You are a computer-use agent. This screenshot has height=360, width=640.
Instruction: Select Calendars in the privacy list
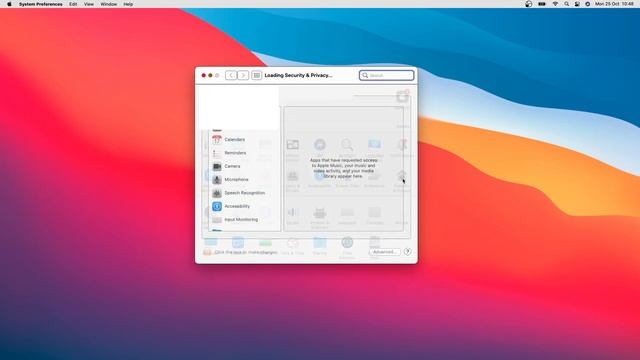(x=244, y=140)
